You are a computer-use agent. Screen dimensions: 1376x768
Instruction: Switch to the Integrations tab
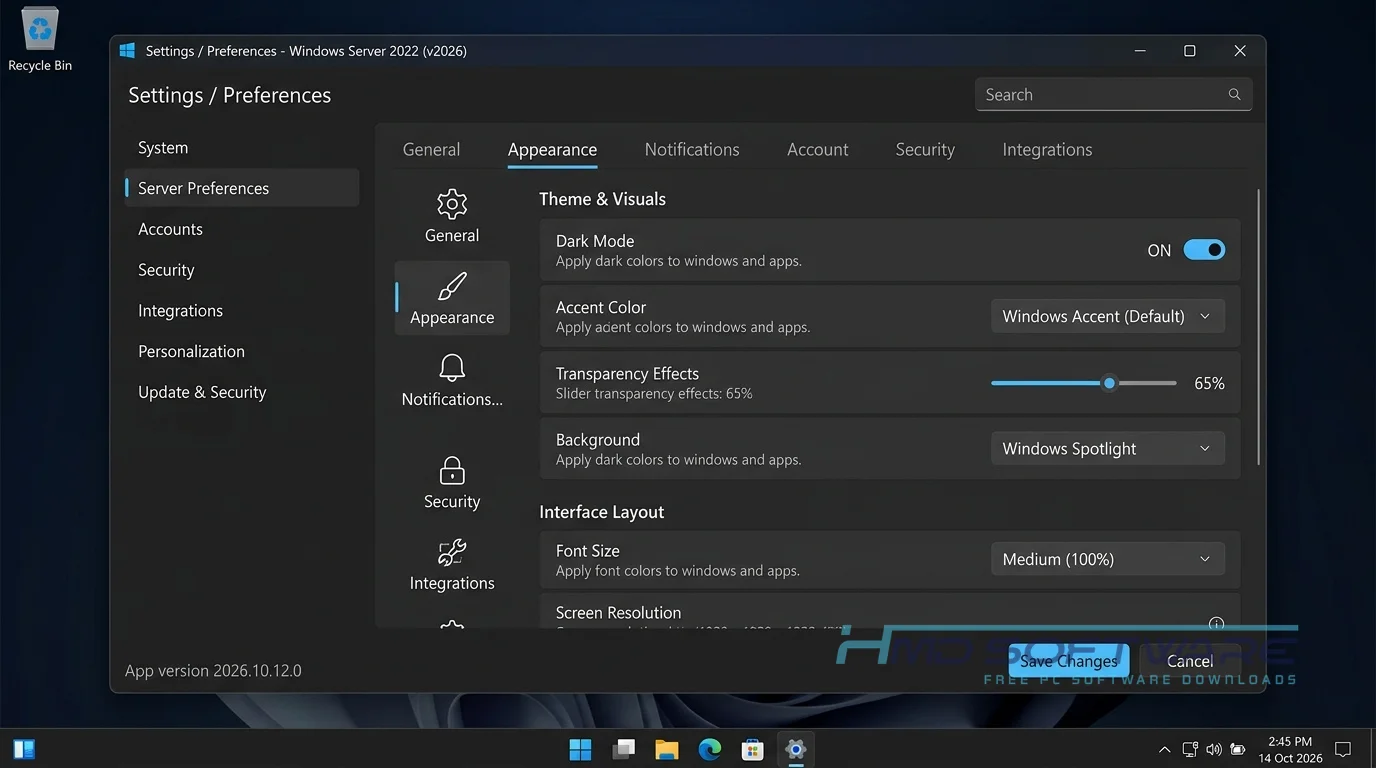(1047, 149)
